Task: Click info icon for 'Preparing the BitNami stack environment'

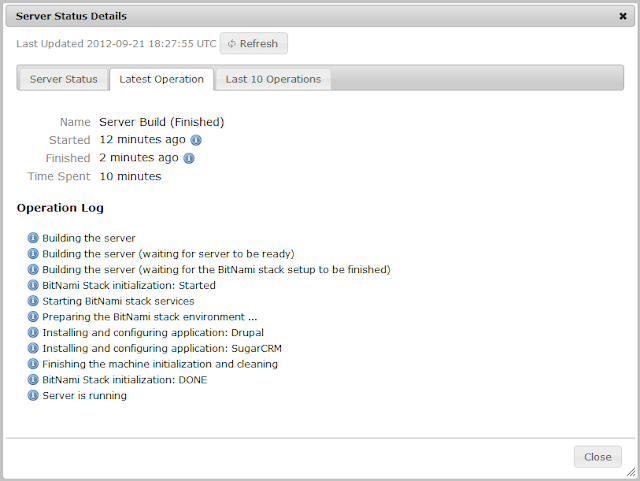Action: click(x=33, y=317)
